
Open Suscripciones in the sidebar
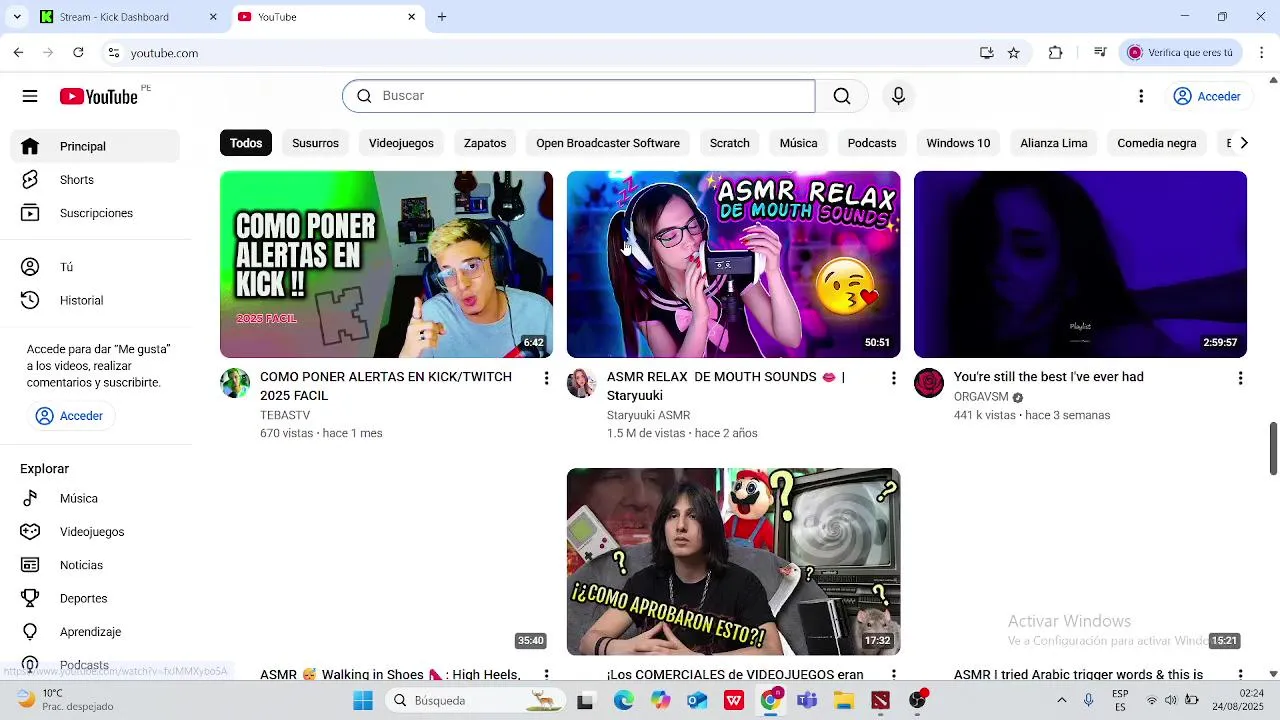click(x=96, y=213)
